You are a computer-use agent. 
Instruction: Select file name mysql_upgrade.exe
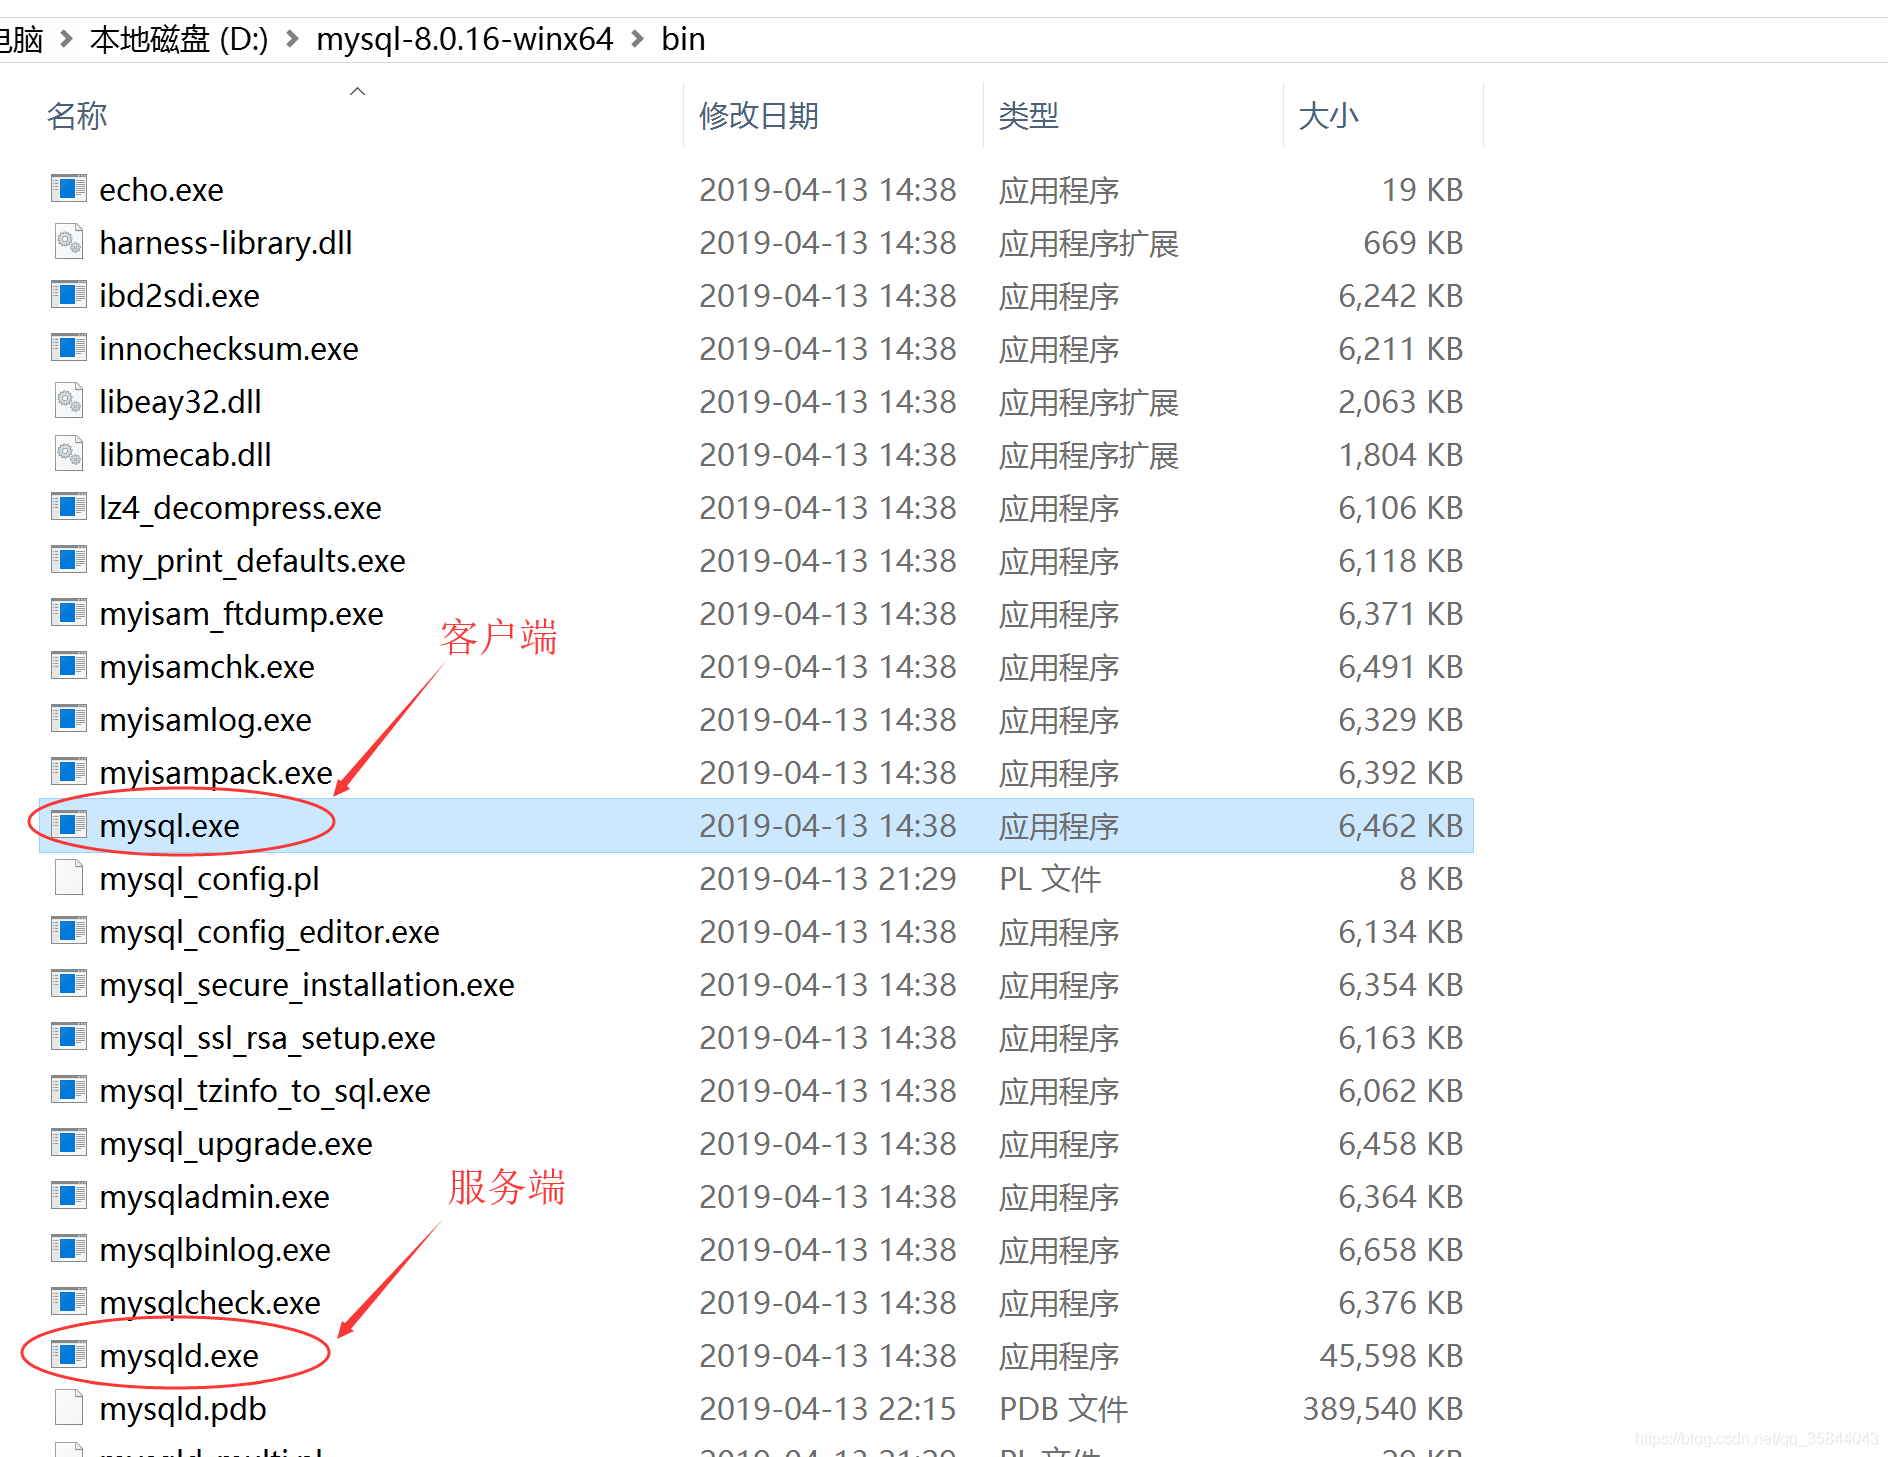236,1144
